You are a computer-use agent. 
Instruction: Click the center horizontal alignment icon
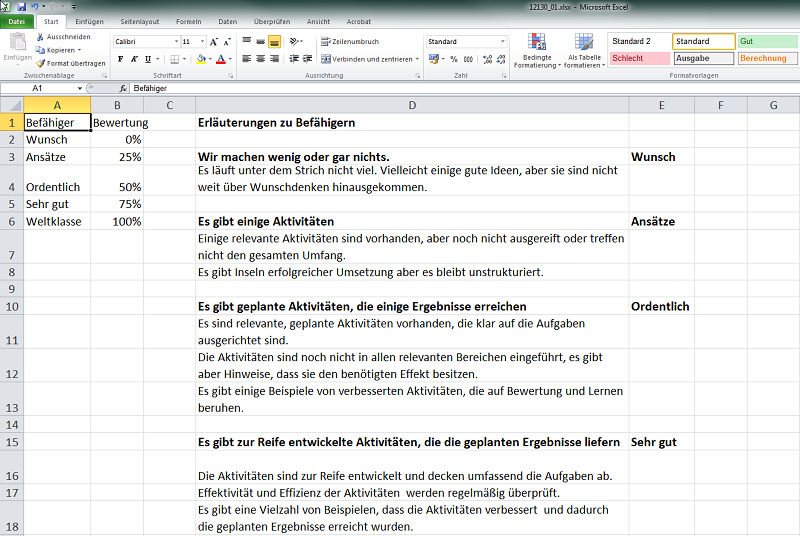[260, 59]
